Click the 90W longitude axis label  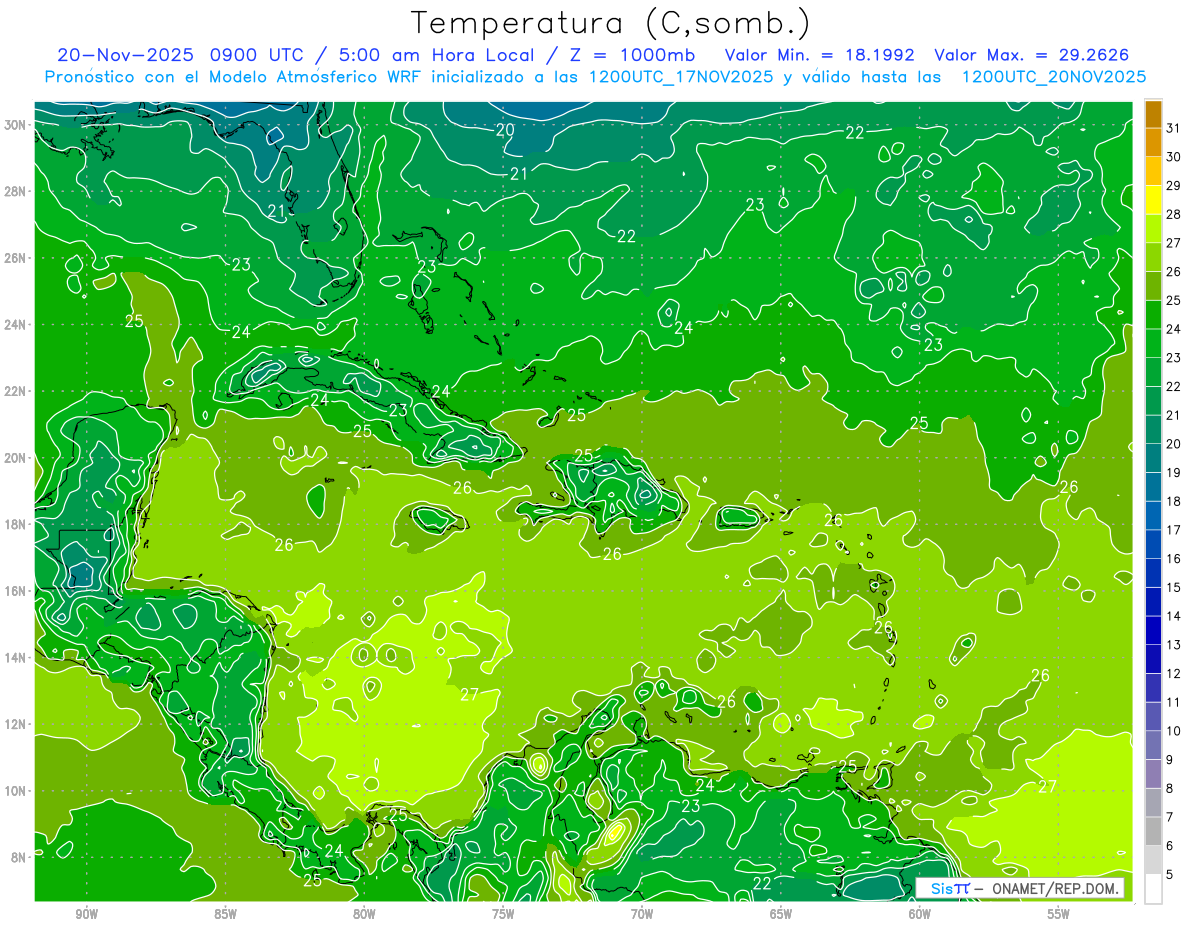tap(87, 914)
